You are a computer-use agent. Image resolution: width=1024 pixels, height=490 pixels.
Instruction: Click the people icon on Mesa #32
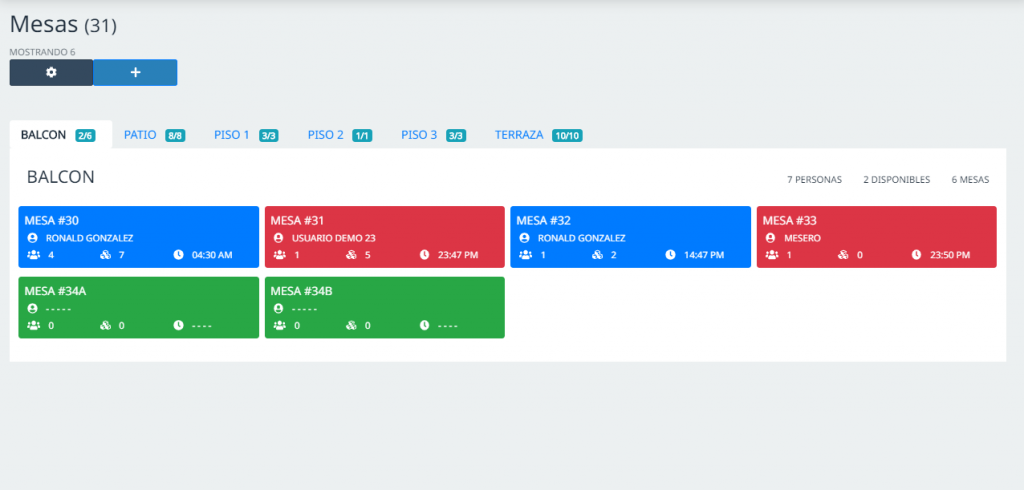point(525,255)
